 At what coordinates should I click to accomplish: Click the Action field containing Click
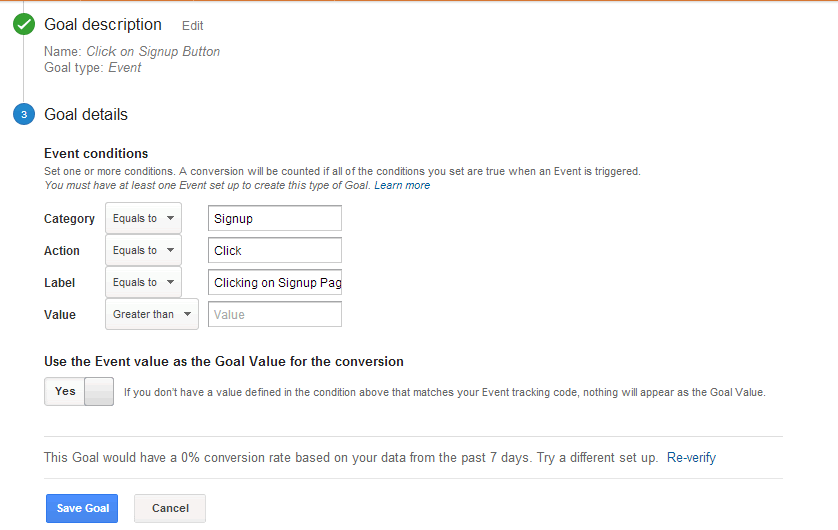click(275, 250)
